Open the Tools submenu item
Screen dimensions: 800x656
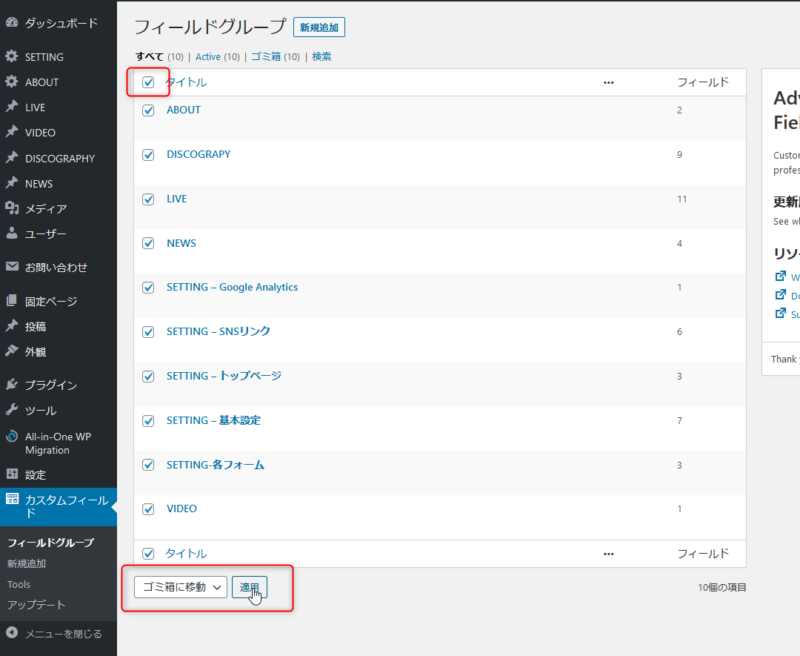(x=19, y=584)
